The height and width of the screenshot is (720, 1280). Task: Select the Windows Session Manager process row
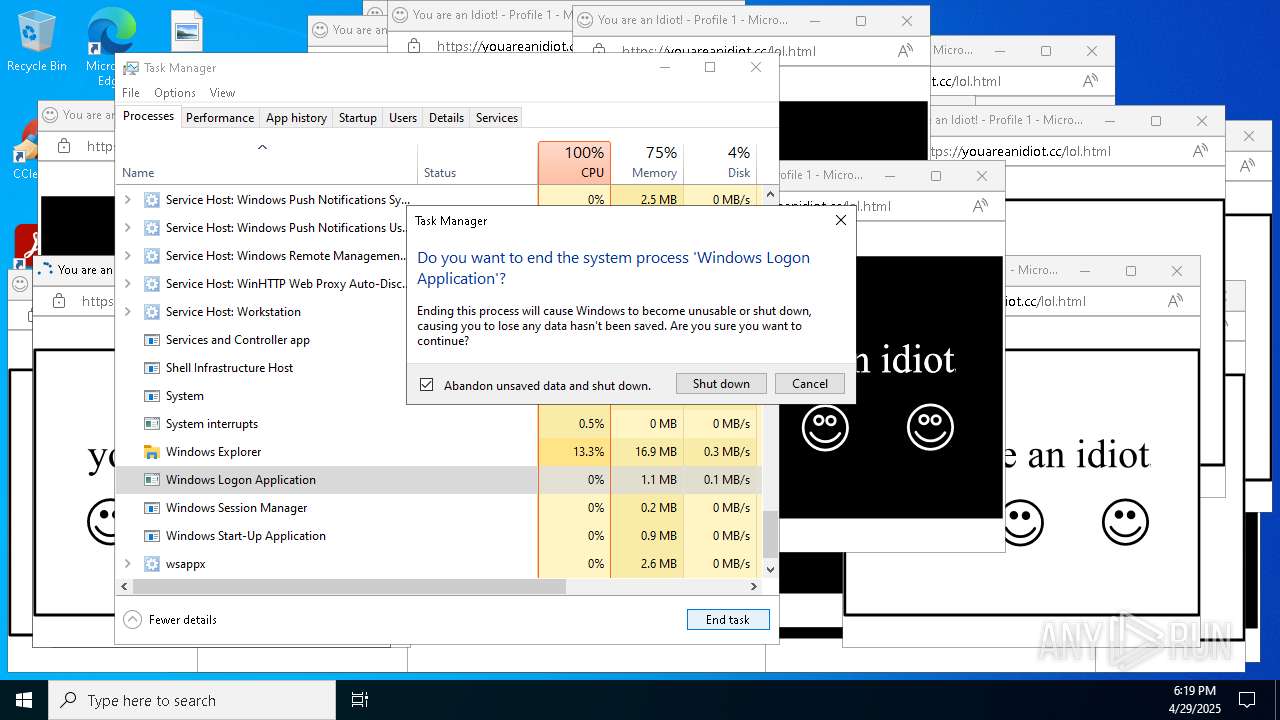click(439, 508)
